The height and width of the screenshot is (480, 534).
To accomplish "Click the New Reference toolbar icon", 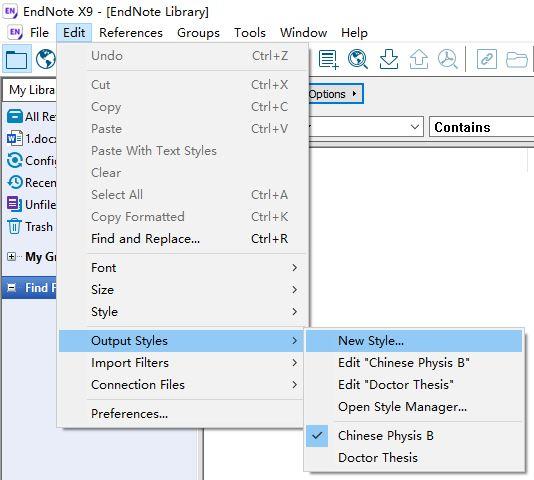I will [328, 60].
